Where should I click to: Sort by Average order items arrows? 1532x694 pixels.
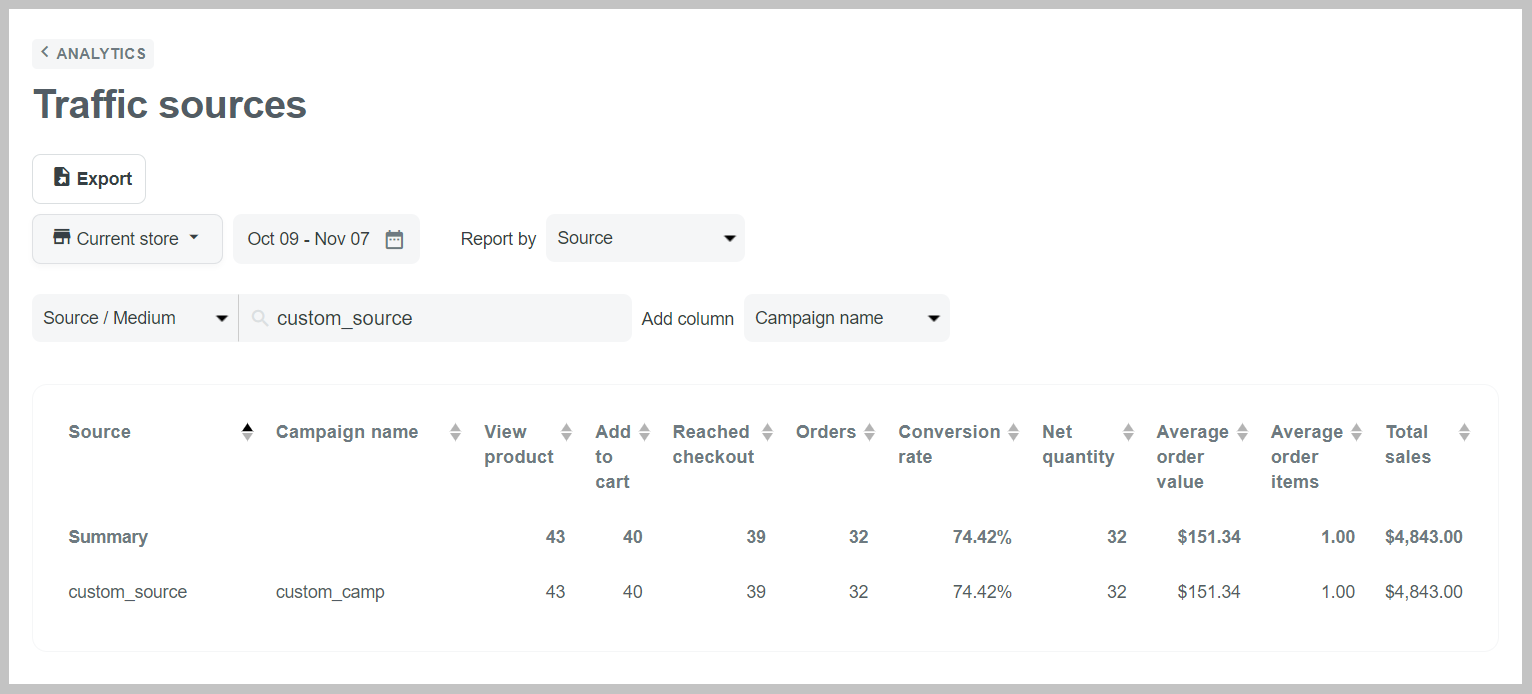point(1356,432)
